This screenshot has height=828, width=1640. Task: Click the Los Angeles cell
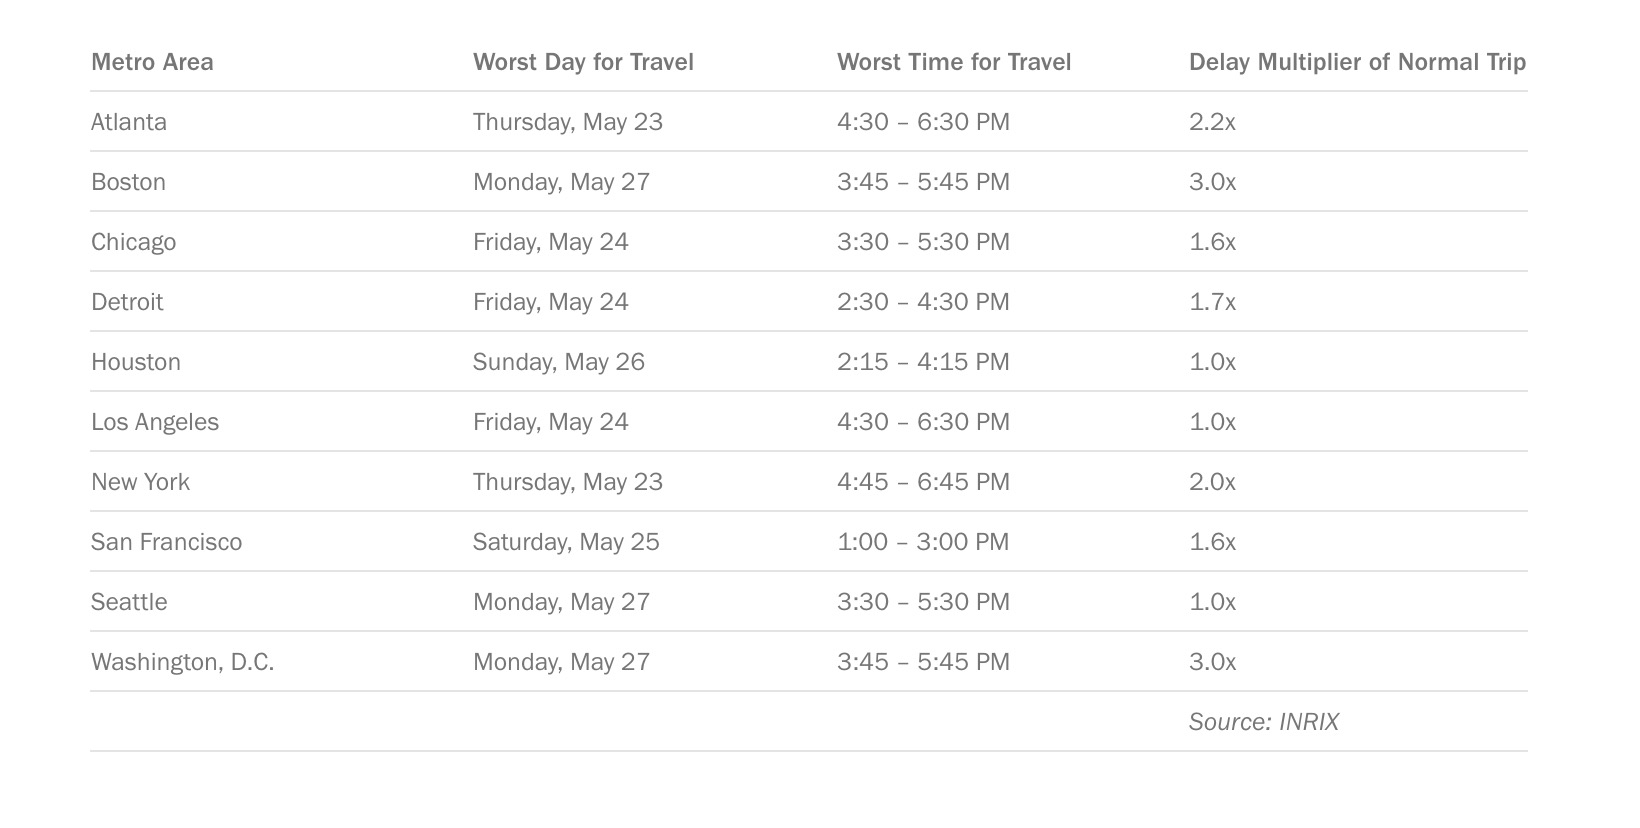tap(155, 422)
